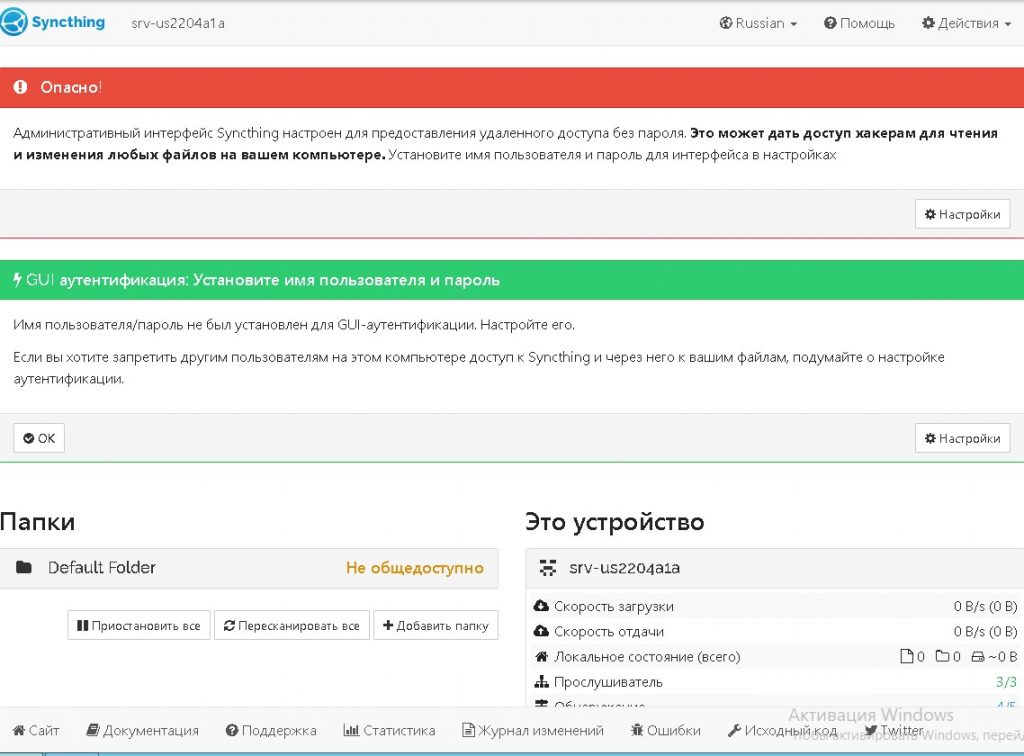The height and width of the screenshot is (756, 1024).
Task: Open the Помощь help link
Action: point(859,23)
